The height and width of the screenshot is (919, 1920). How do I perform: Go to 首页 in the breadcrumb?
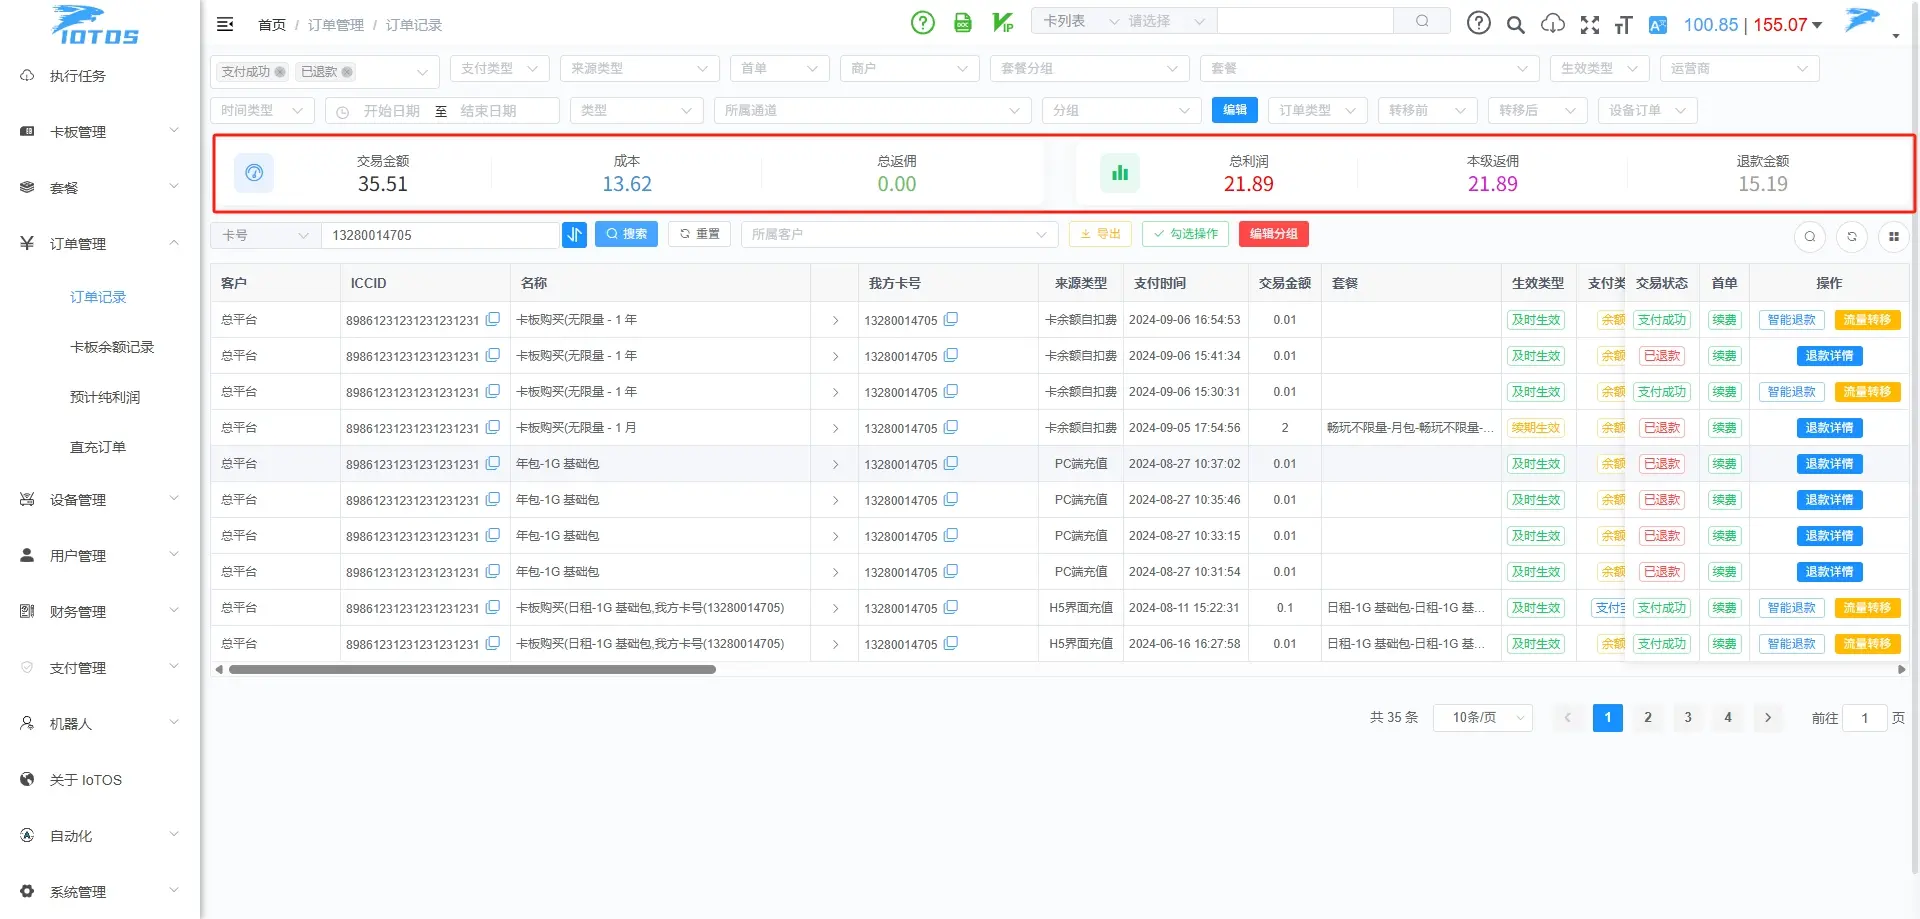click(x=272, y=25)
